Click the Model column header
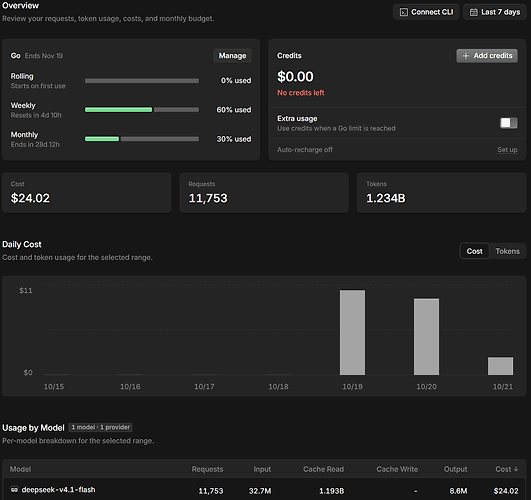This screenshot has height=500, width=531. click(x=20, y=469)
